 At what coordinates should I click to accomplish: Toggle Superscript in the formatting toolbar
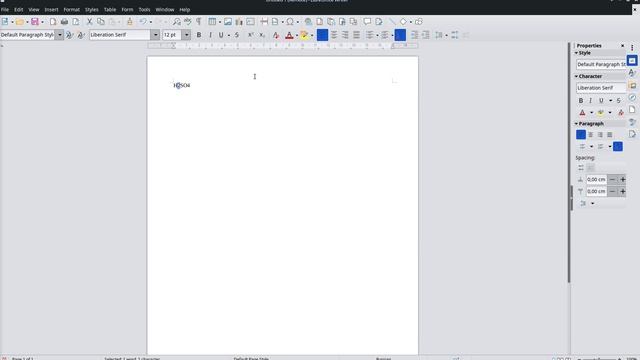point(251,35)
